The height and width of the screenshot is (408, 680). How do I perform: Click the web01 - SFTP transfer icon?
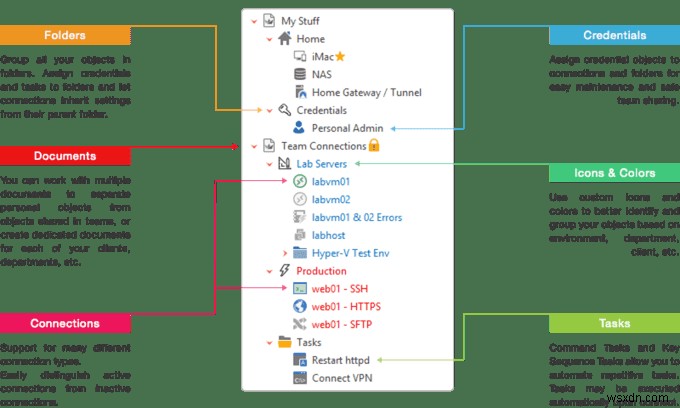click(300, 324)
